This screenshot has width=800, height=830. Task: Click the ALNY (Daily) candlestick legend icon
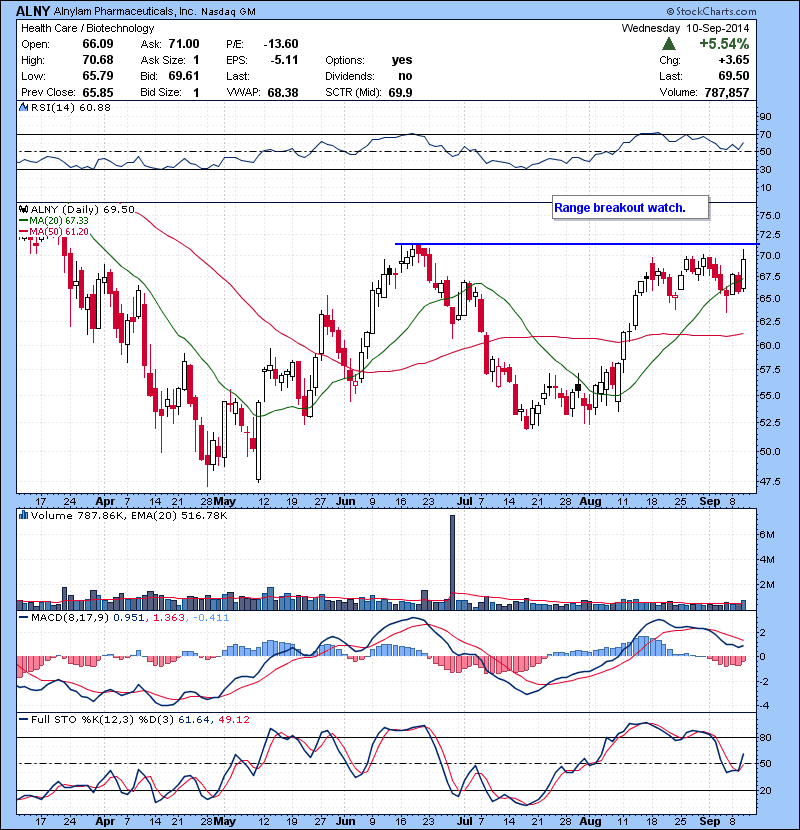23,210
